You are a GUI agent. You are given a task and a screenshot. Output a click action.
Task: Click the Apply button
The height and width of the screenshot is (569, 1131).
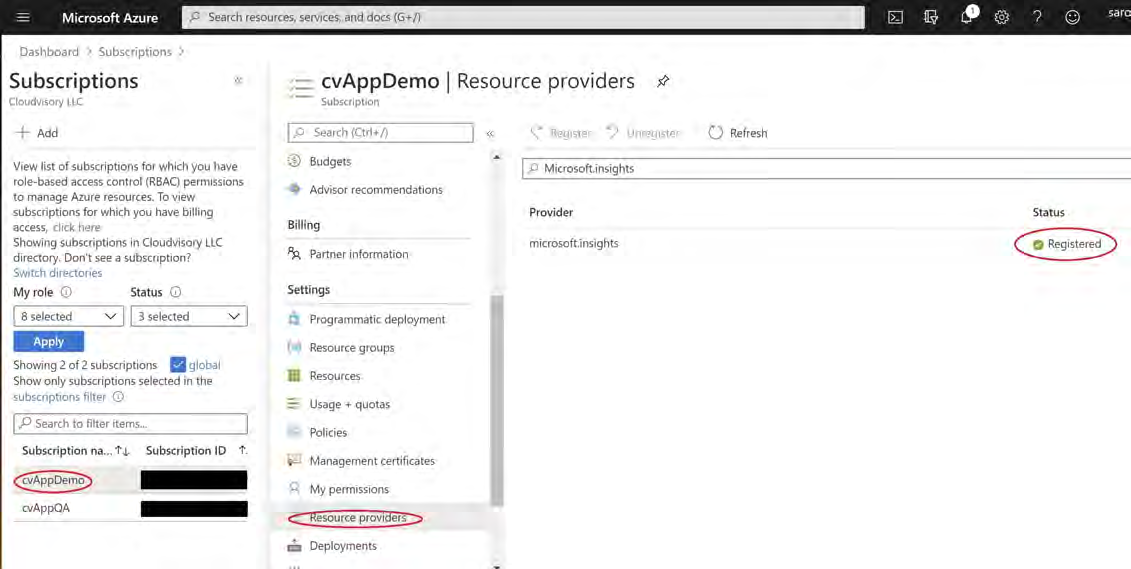(x=48, y=341)
